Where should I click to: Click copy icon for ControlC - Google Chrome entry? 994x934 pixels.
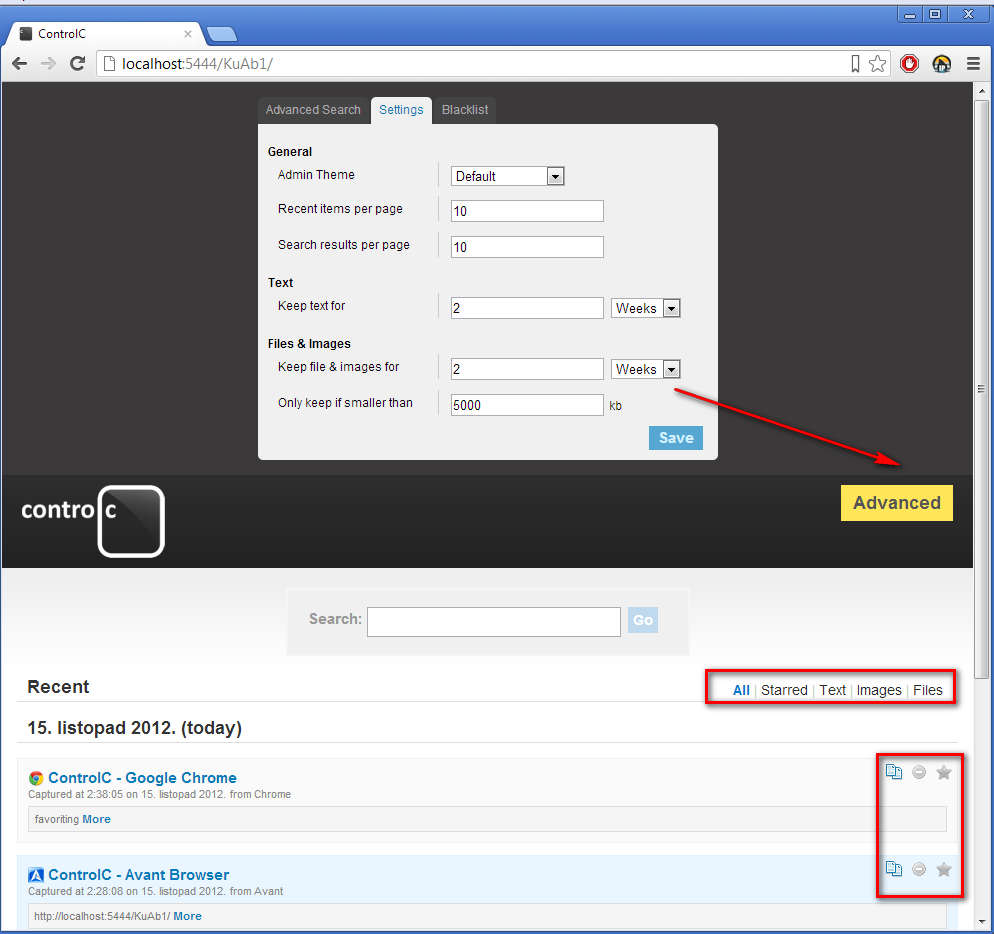click(893, 772)
